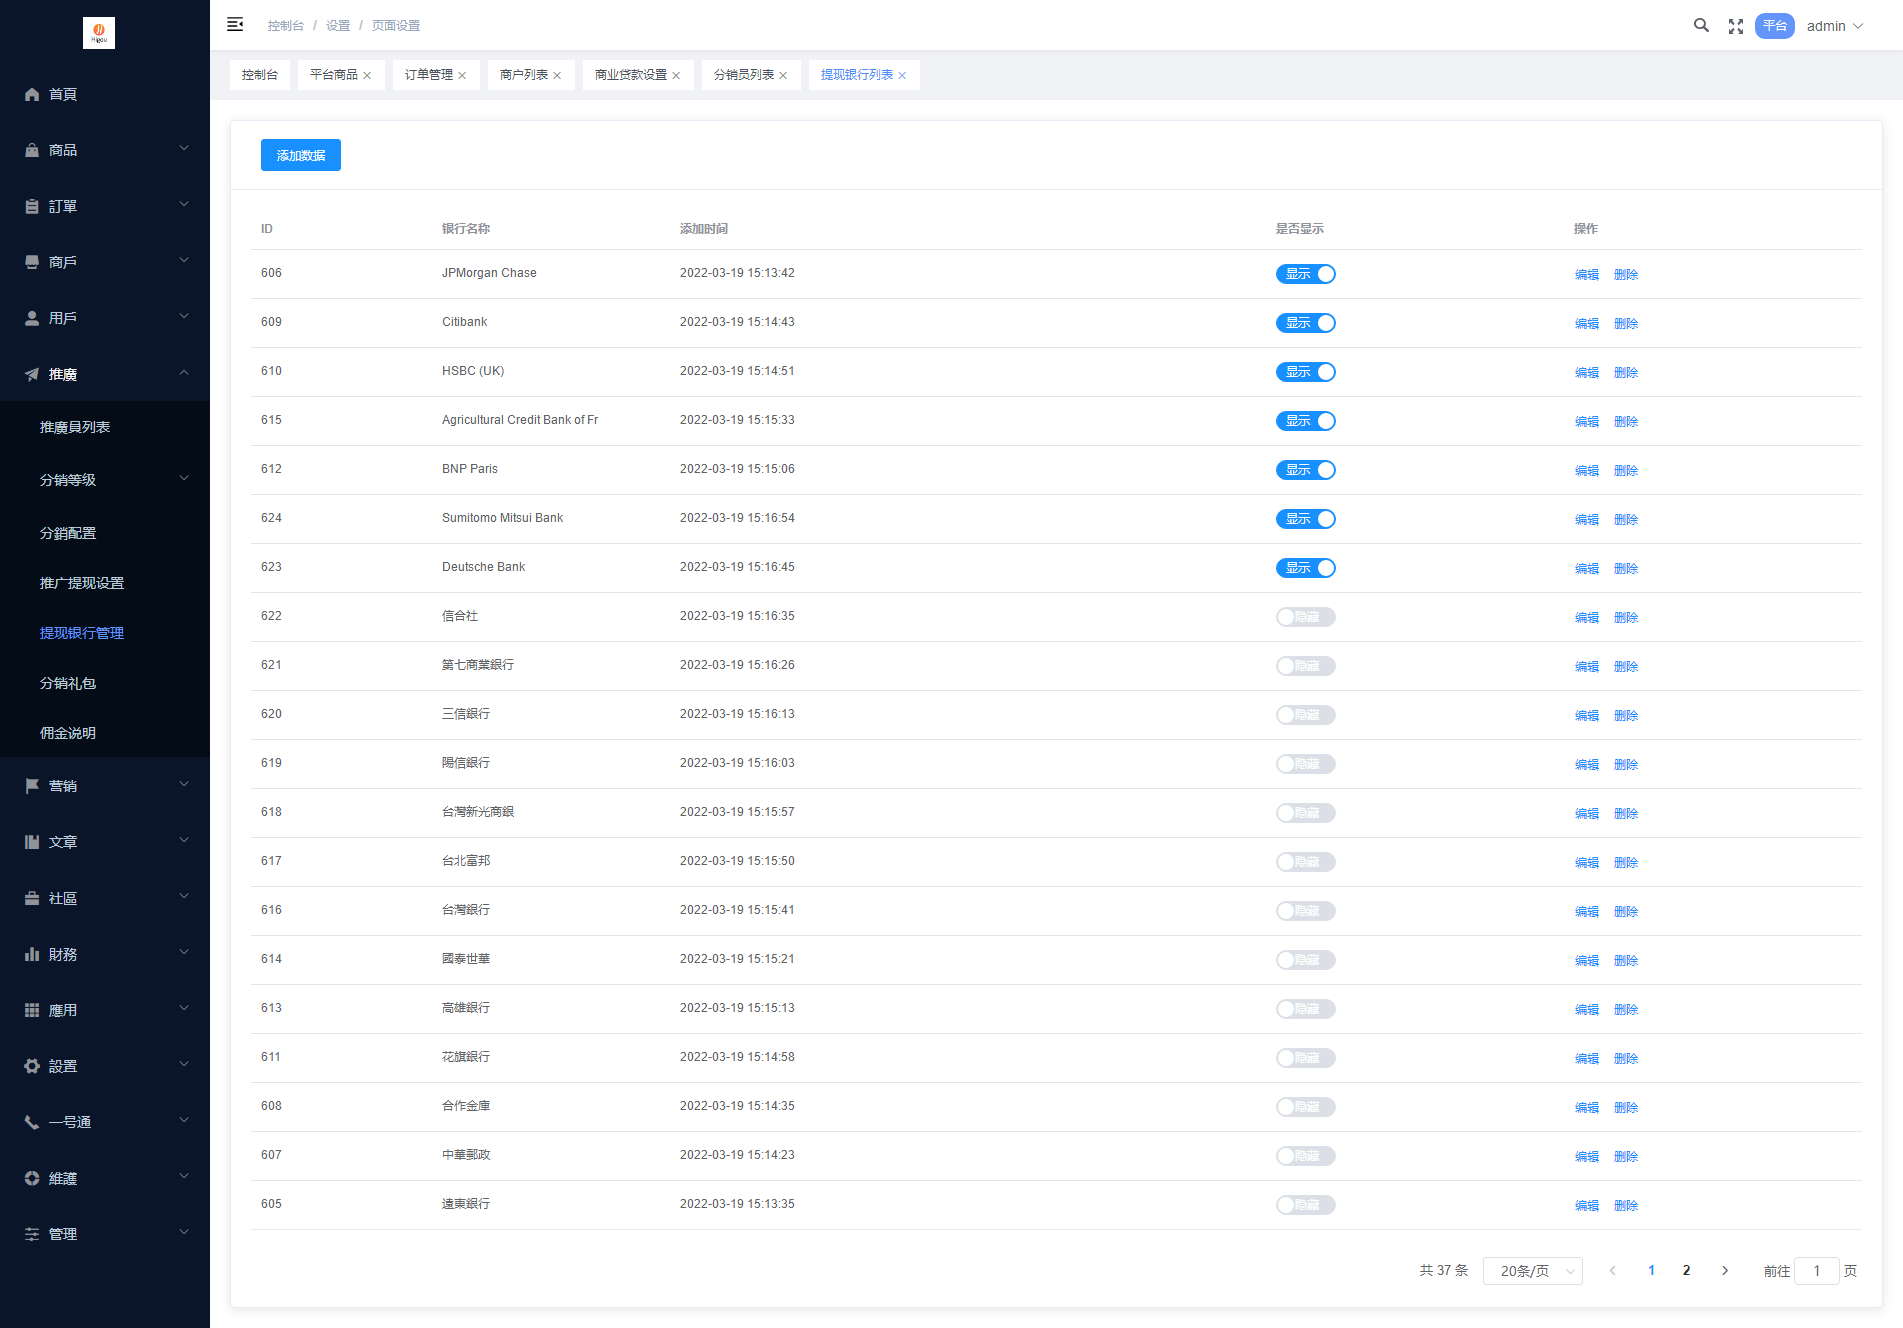Go to next page arrow in pagination
Viewport: 1903px width, 1328px height.
coord(1725,1271)
